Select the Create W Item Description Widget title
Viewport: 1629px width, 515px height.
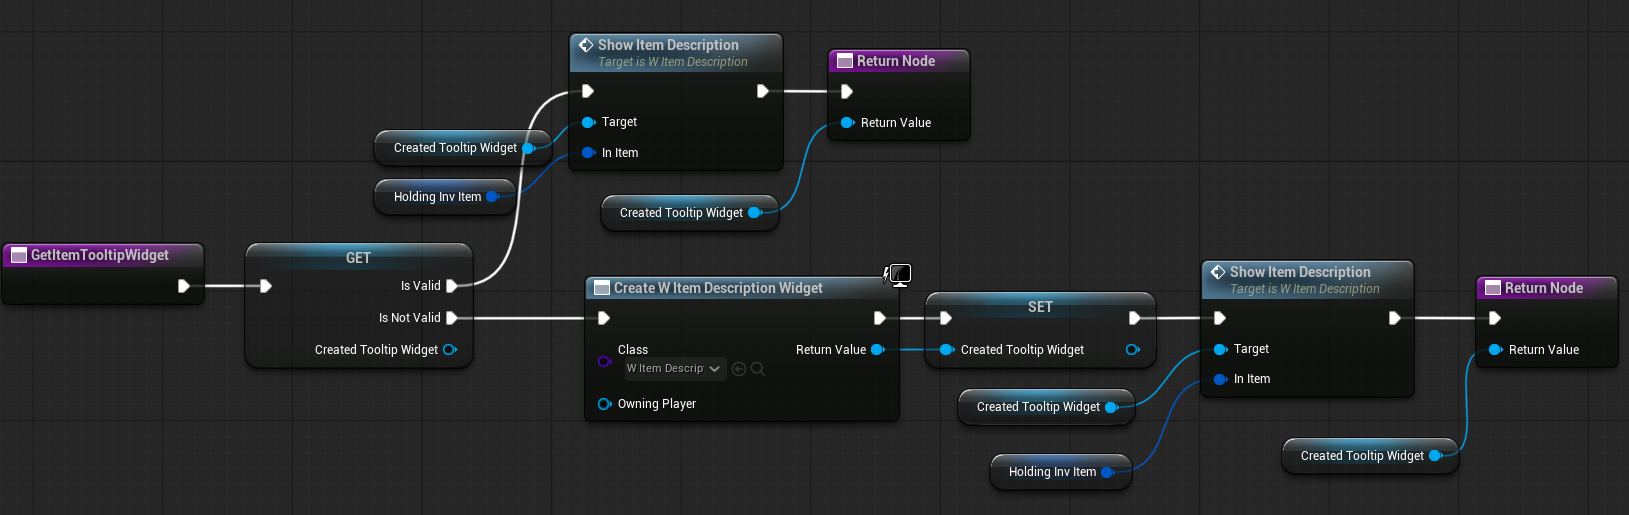(718, 288)
